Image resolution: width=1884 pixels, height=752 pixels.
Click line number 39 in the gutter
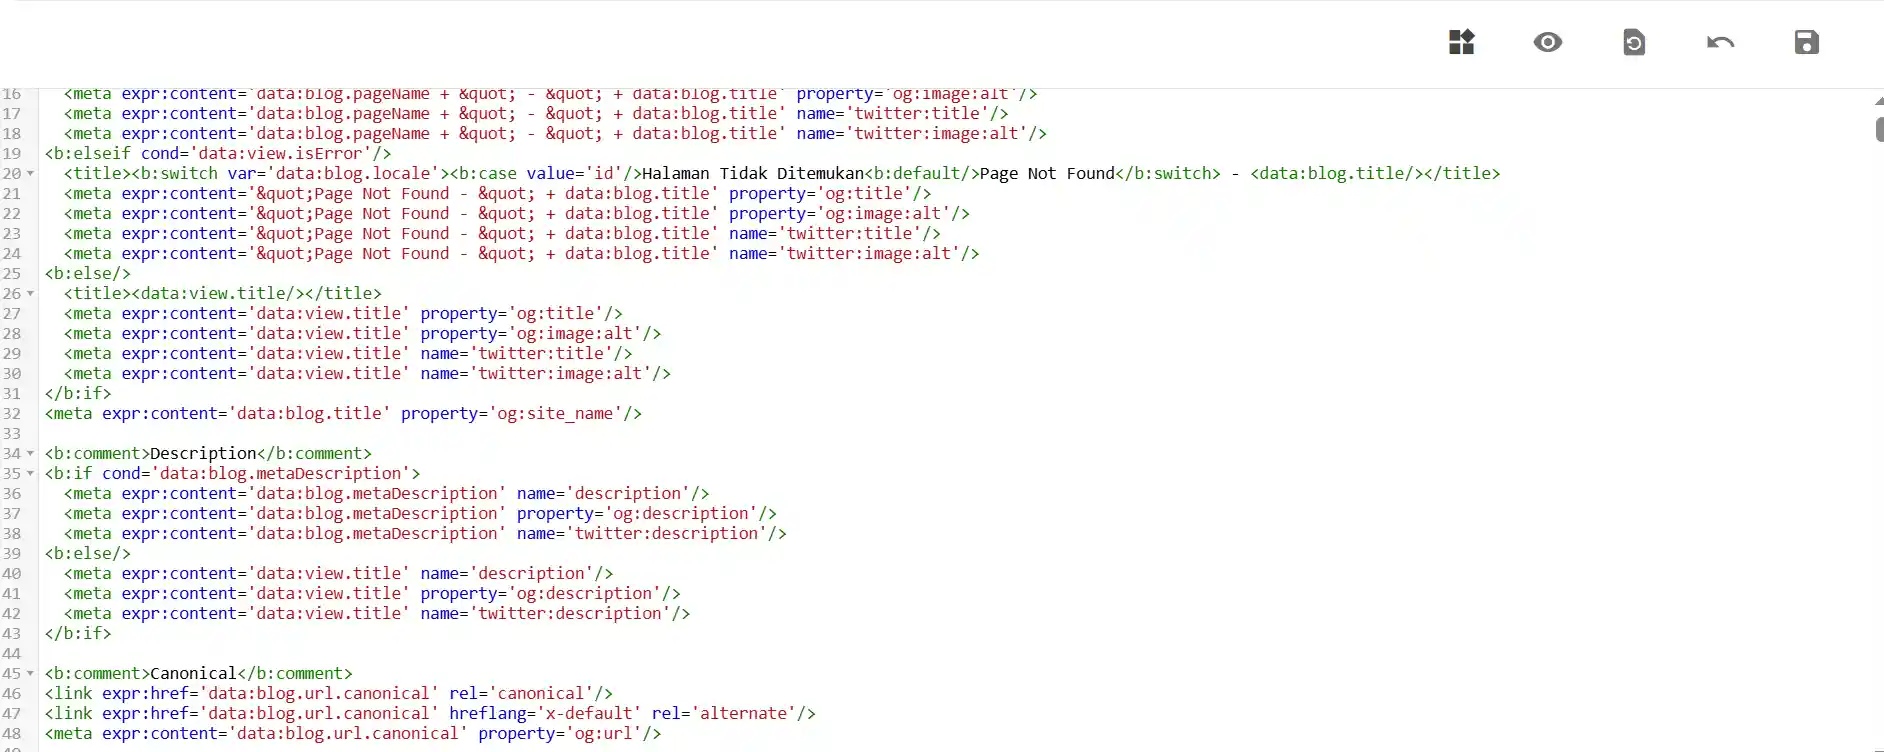[x=11, y=554]
